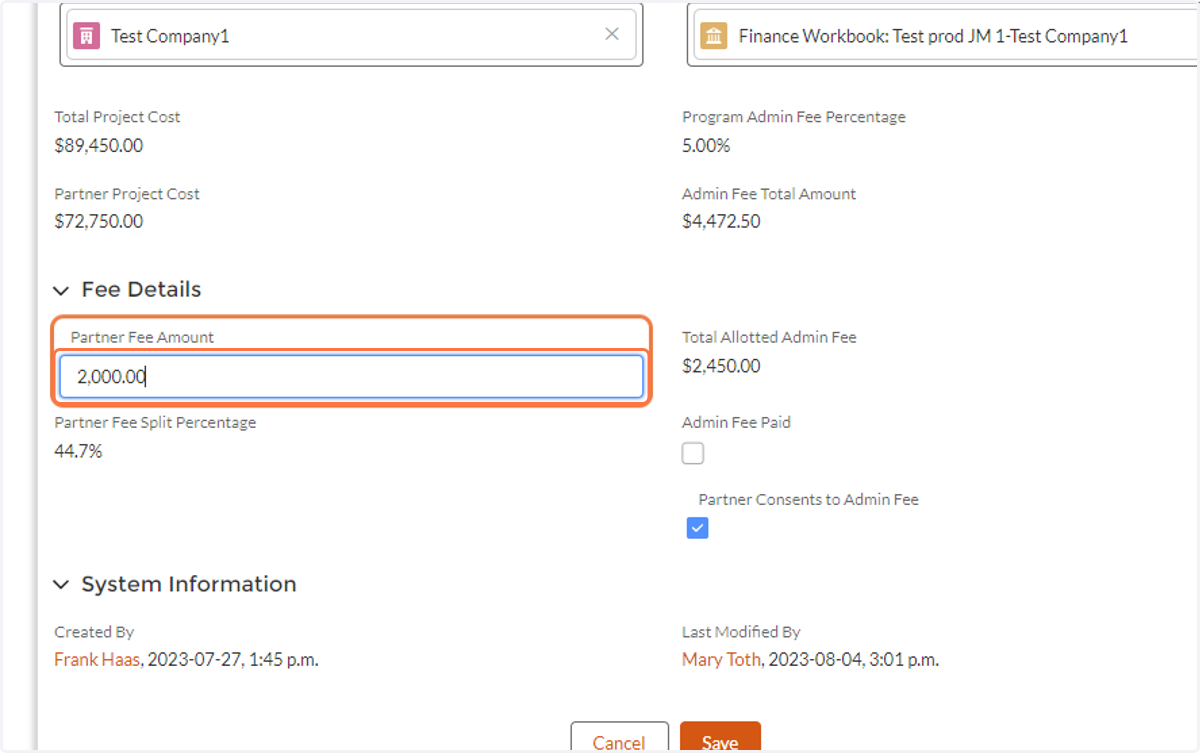Click the Partner Fee Split Percentage label
The image size is (1200, 753).
coord(155,423)
